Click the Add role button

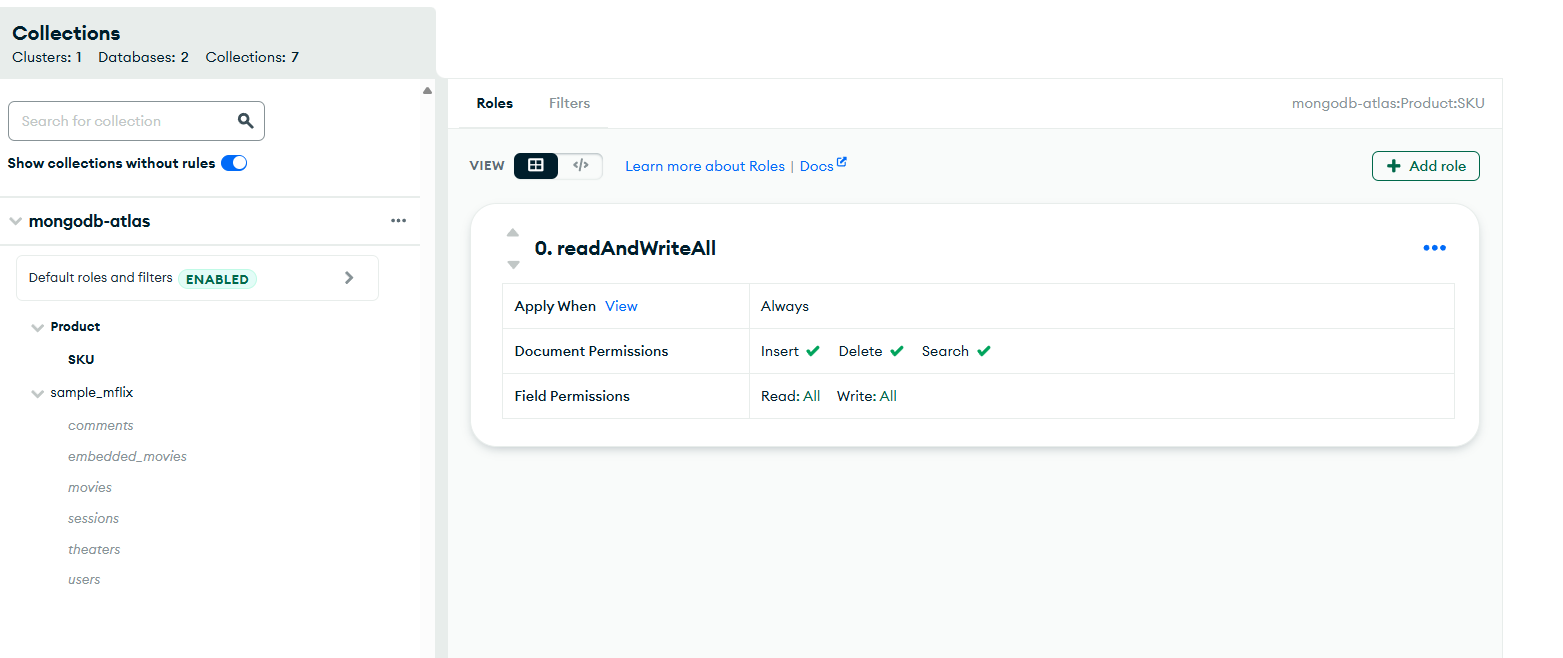1425,166
